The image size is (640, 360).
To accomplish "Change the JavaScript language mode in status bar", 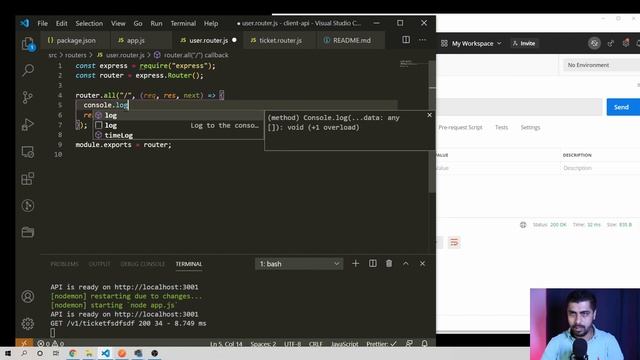I will point(344,344).
